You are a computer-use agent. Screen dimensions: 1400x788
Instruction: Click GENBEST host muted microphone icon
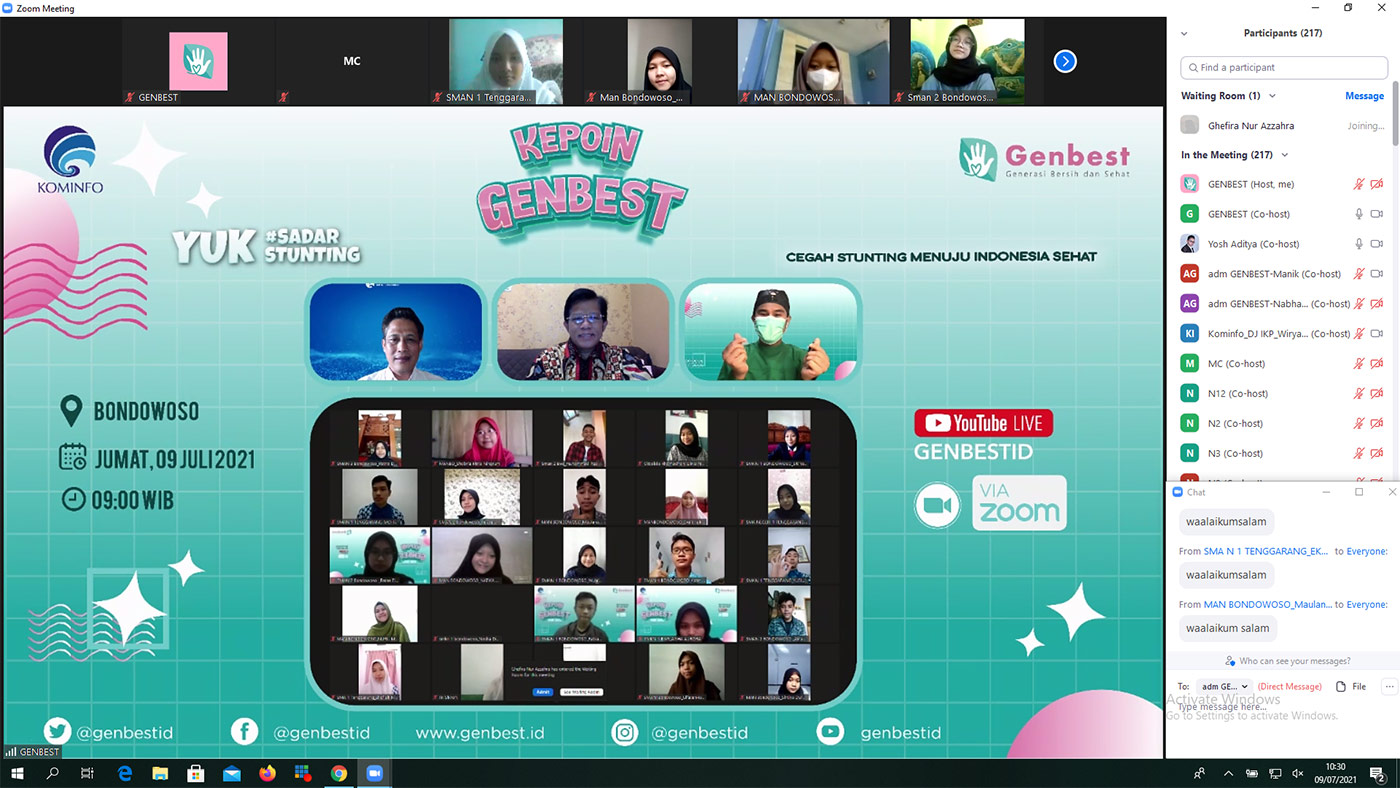pyautogui.click(x=1359, y=184)
